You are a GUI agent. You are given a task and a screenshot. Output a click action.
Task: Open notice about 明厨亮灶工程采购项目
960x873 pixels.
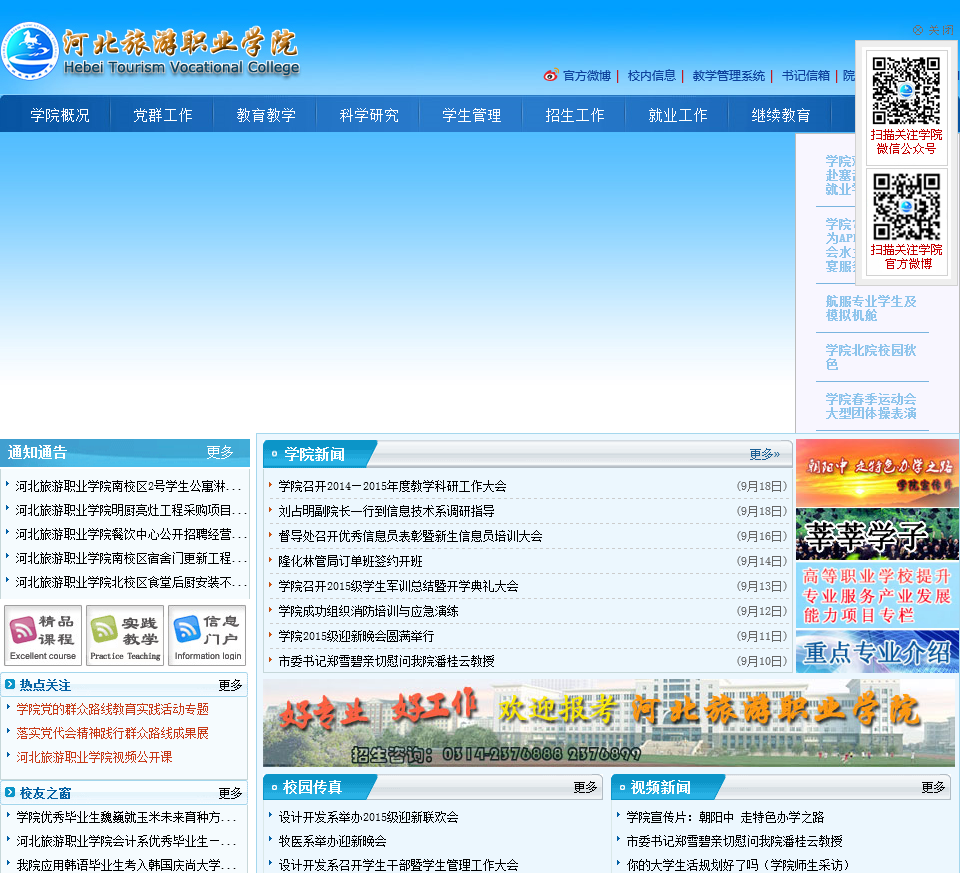coord(131,510)
